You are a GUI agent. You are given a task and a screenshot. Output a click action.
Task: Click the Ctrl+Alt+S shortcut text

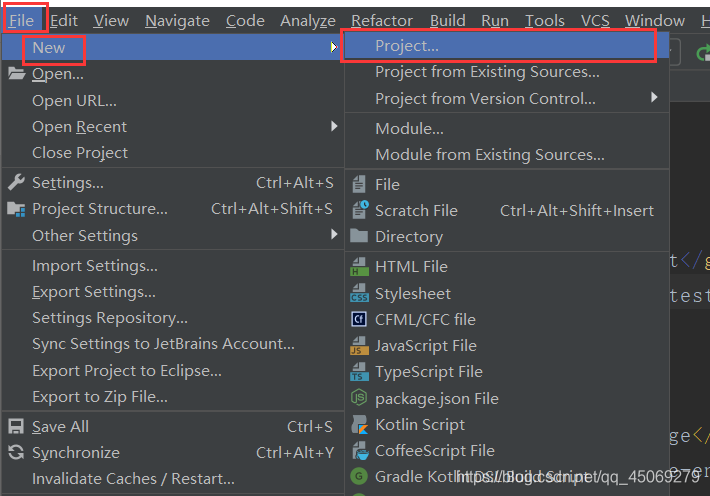pyautogui.click(x=295, y=183)
